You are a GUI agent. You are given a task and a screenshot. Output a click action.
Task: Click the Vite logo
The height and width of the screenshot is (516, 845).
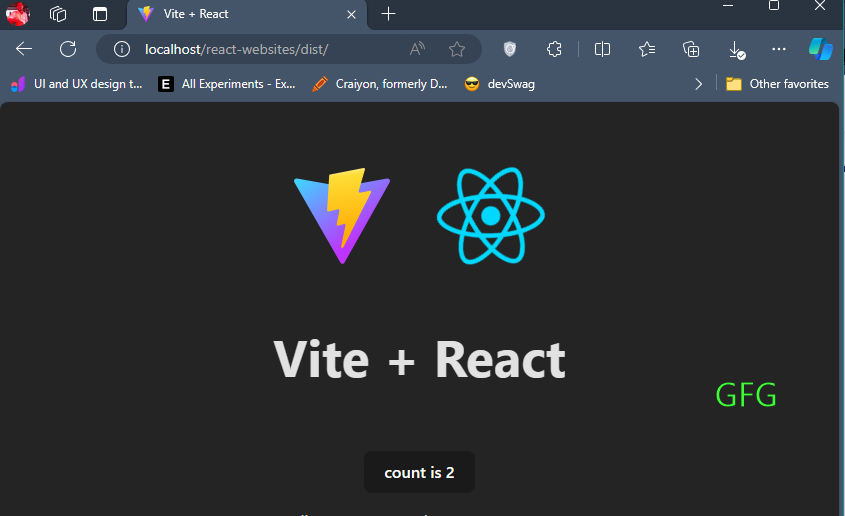[342, 215]
